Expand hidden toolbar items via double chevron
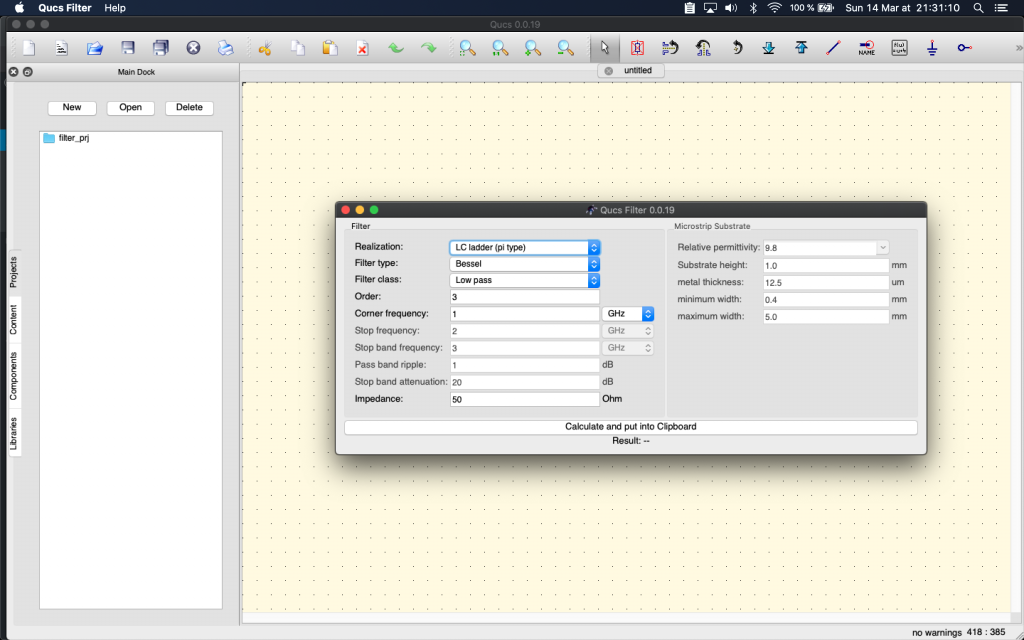Viewport: 1024px width, 640px height. tap(1018, 48)
